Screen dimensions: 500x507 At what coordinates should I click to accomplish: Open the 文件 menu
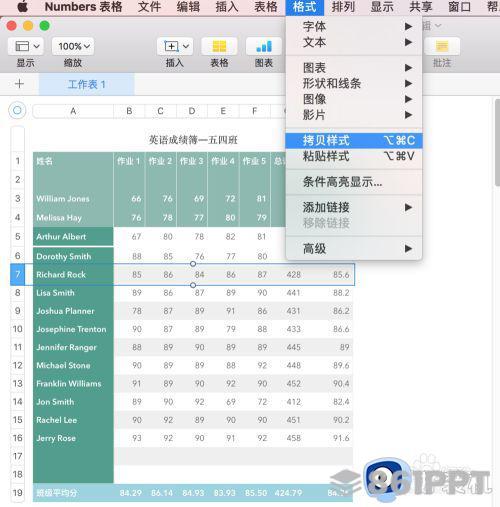(x=149, y=7)
